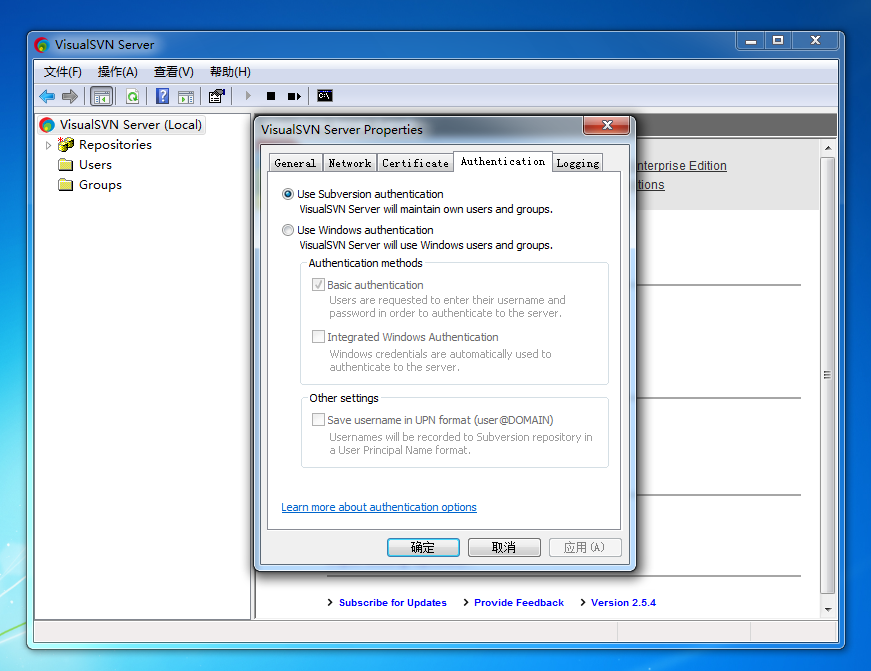Click "VisualSVN Server will maintain own users" text

[426, 209]
